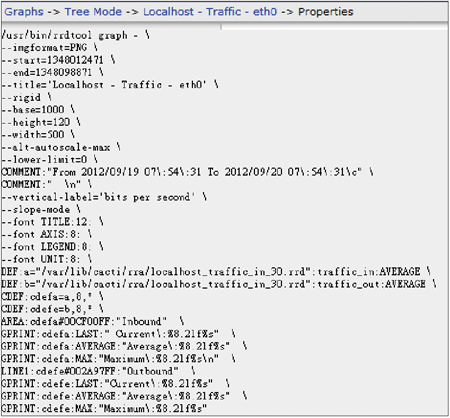Open Localhost - Traffic - eth0 link
Viewport: 450px width, 418px height.
point(210,12)
